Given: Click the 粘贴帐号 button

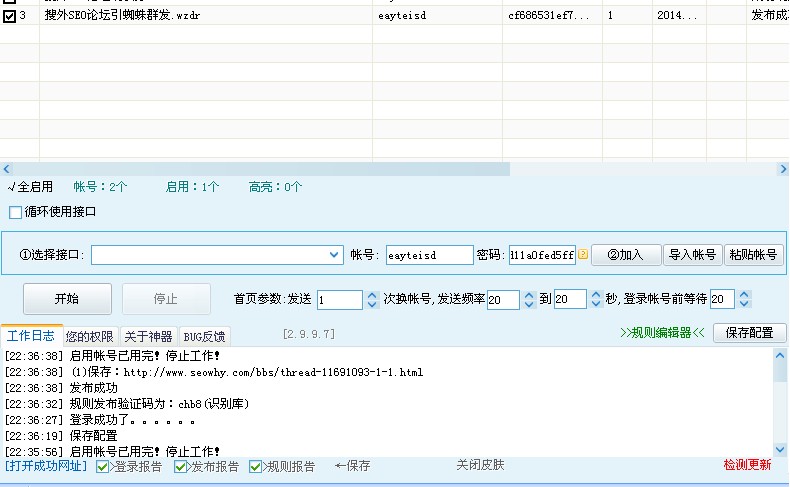Looking at the screenshot, I should (753, 255).
